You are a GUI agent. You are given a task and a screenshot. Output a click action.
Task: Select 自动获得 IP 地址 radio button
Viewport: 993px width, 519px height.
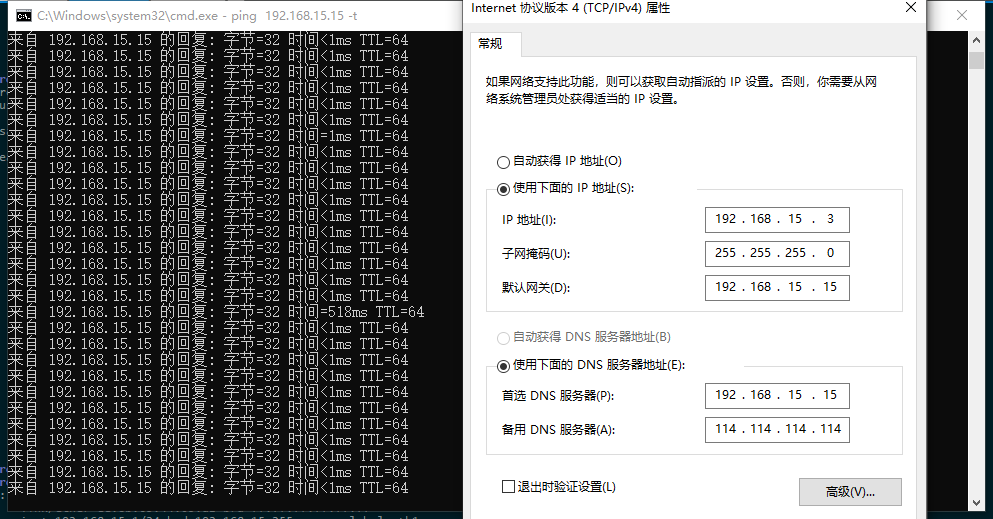click(x=503, y=162)
